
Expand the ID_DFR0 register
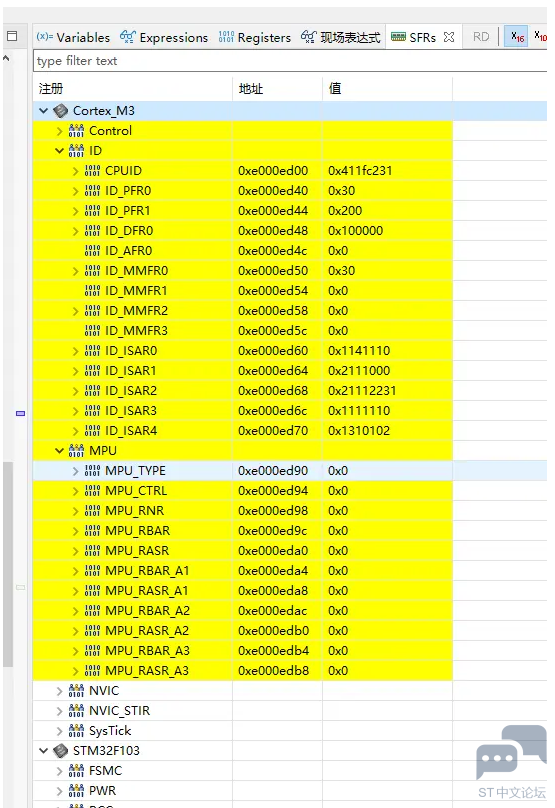pyautogui.click(x=76, y=231)
